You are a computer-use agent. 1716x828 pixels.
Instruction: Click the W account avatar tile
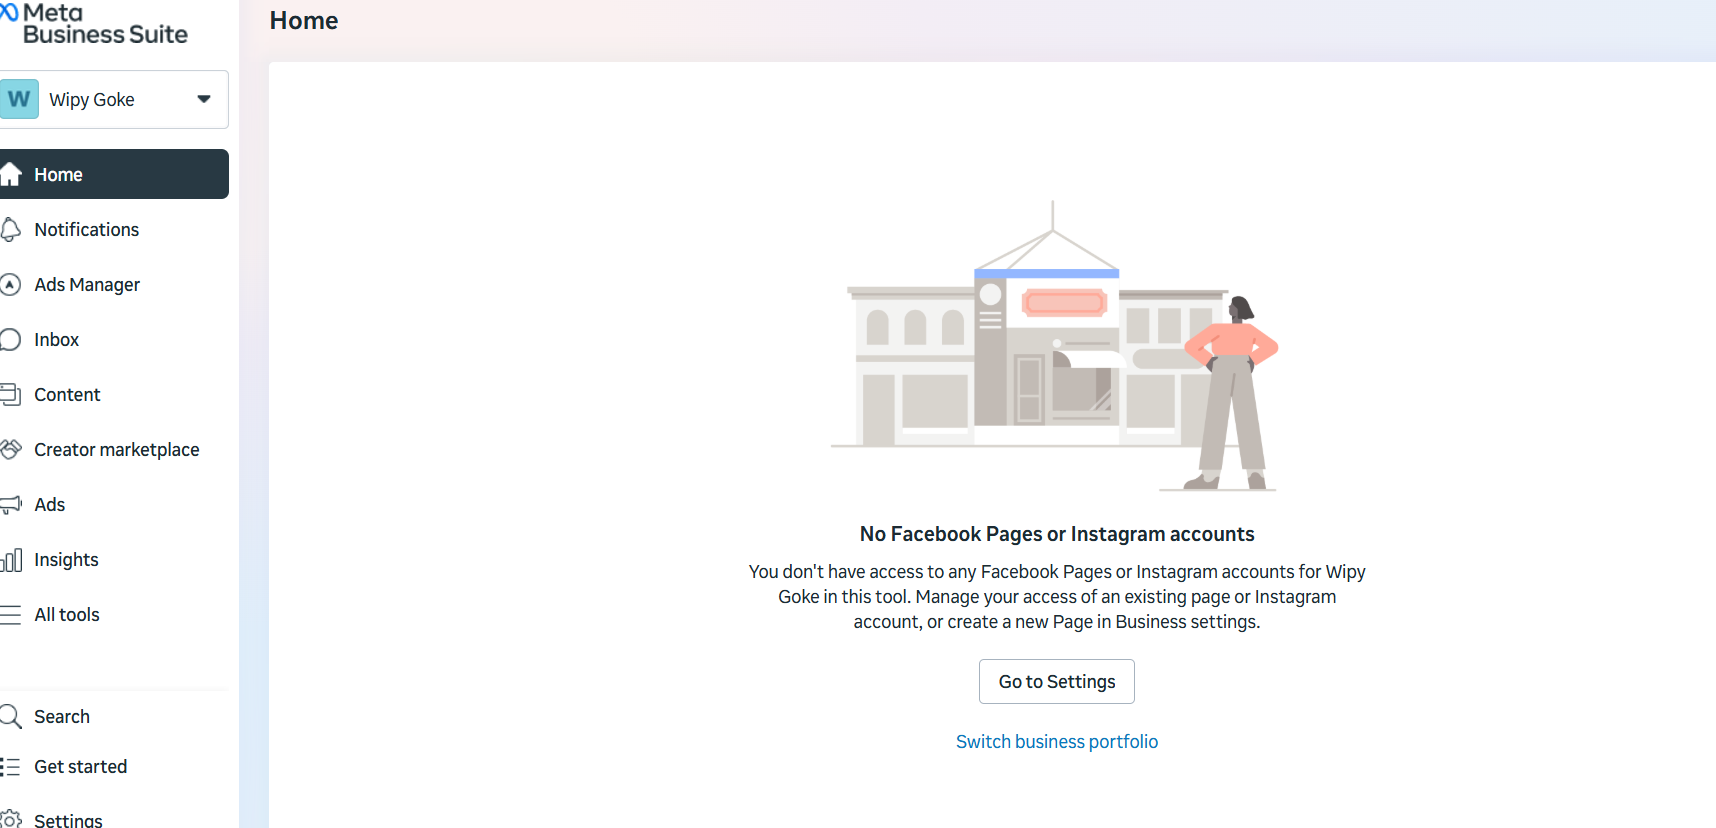pos(19,99)
